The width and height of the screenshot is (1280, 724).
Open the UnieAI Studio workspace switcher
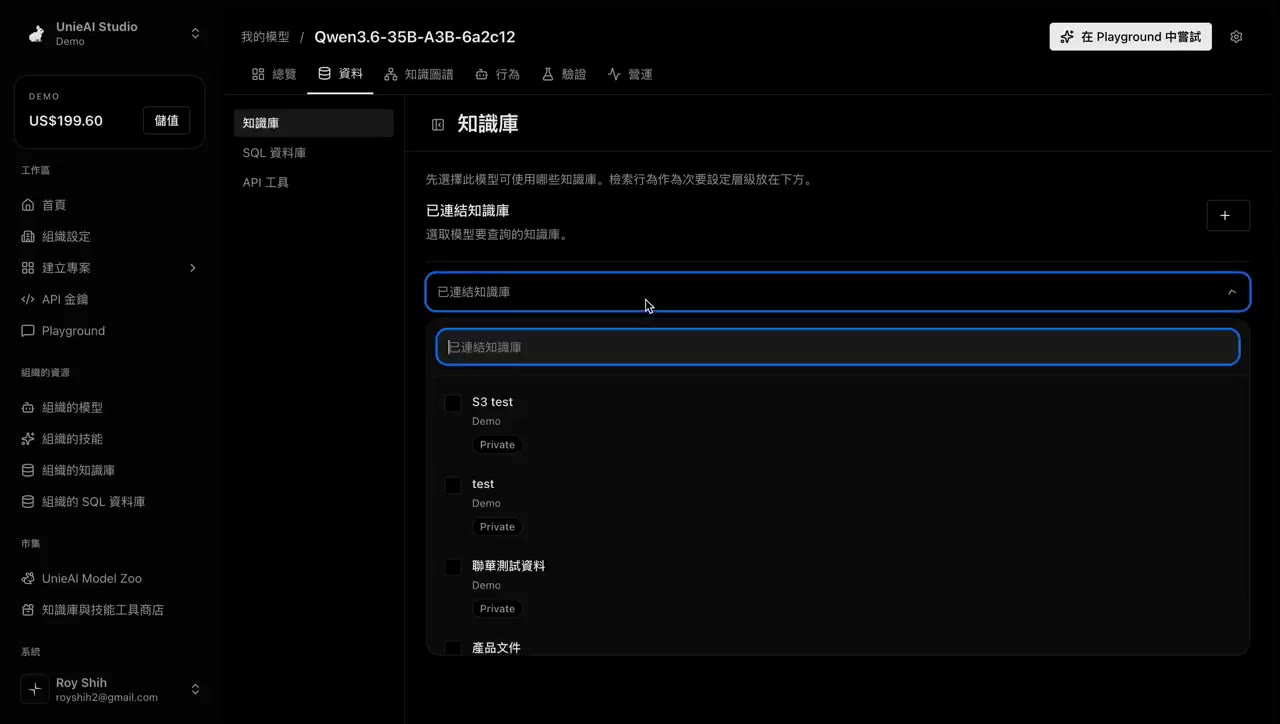(195, 34)
